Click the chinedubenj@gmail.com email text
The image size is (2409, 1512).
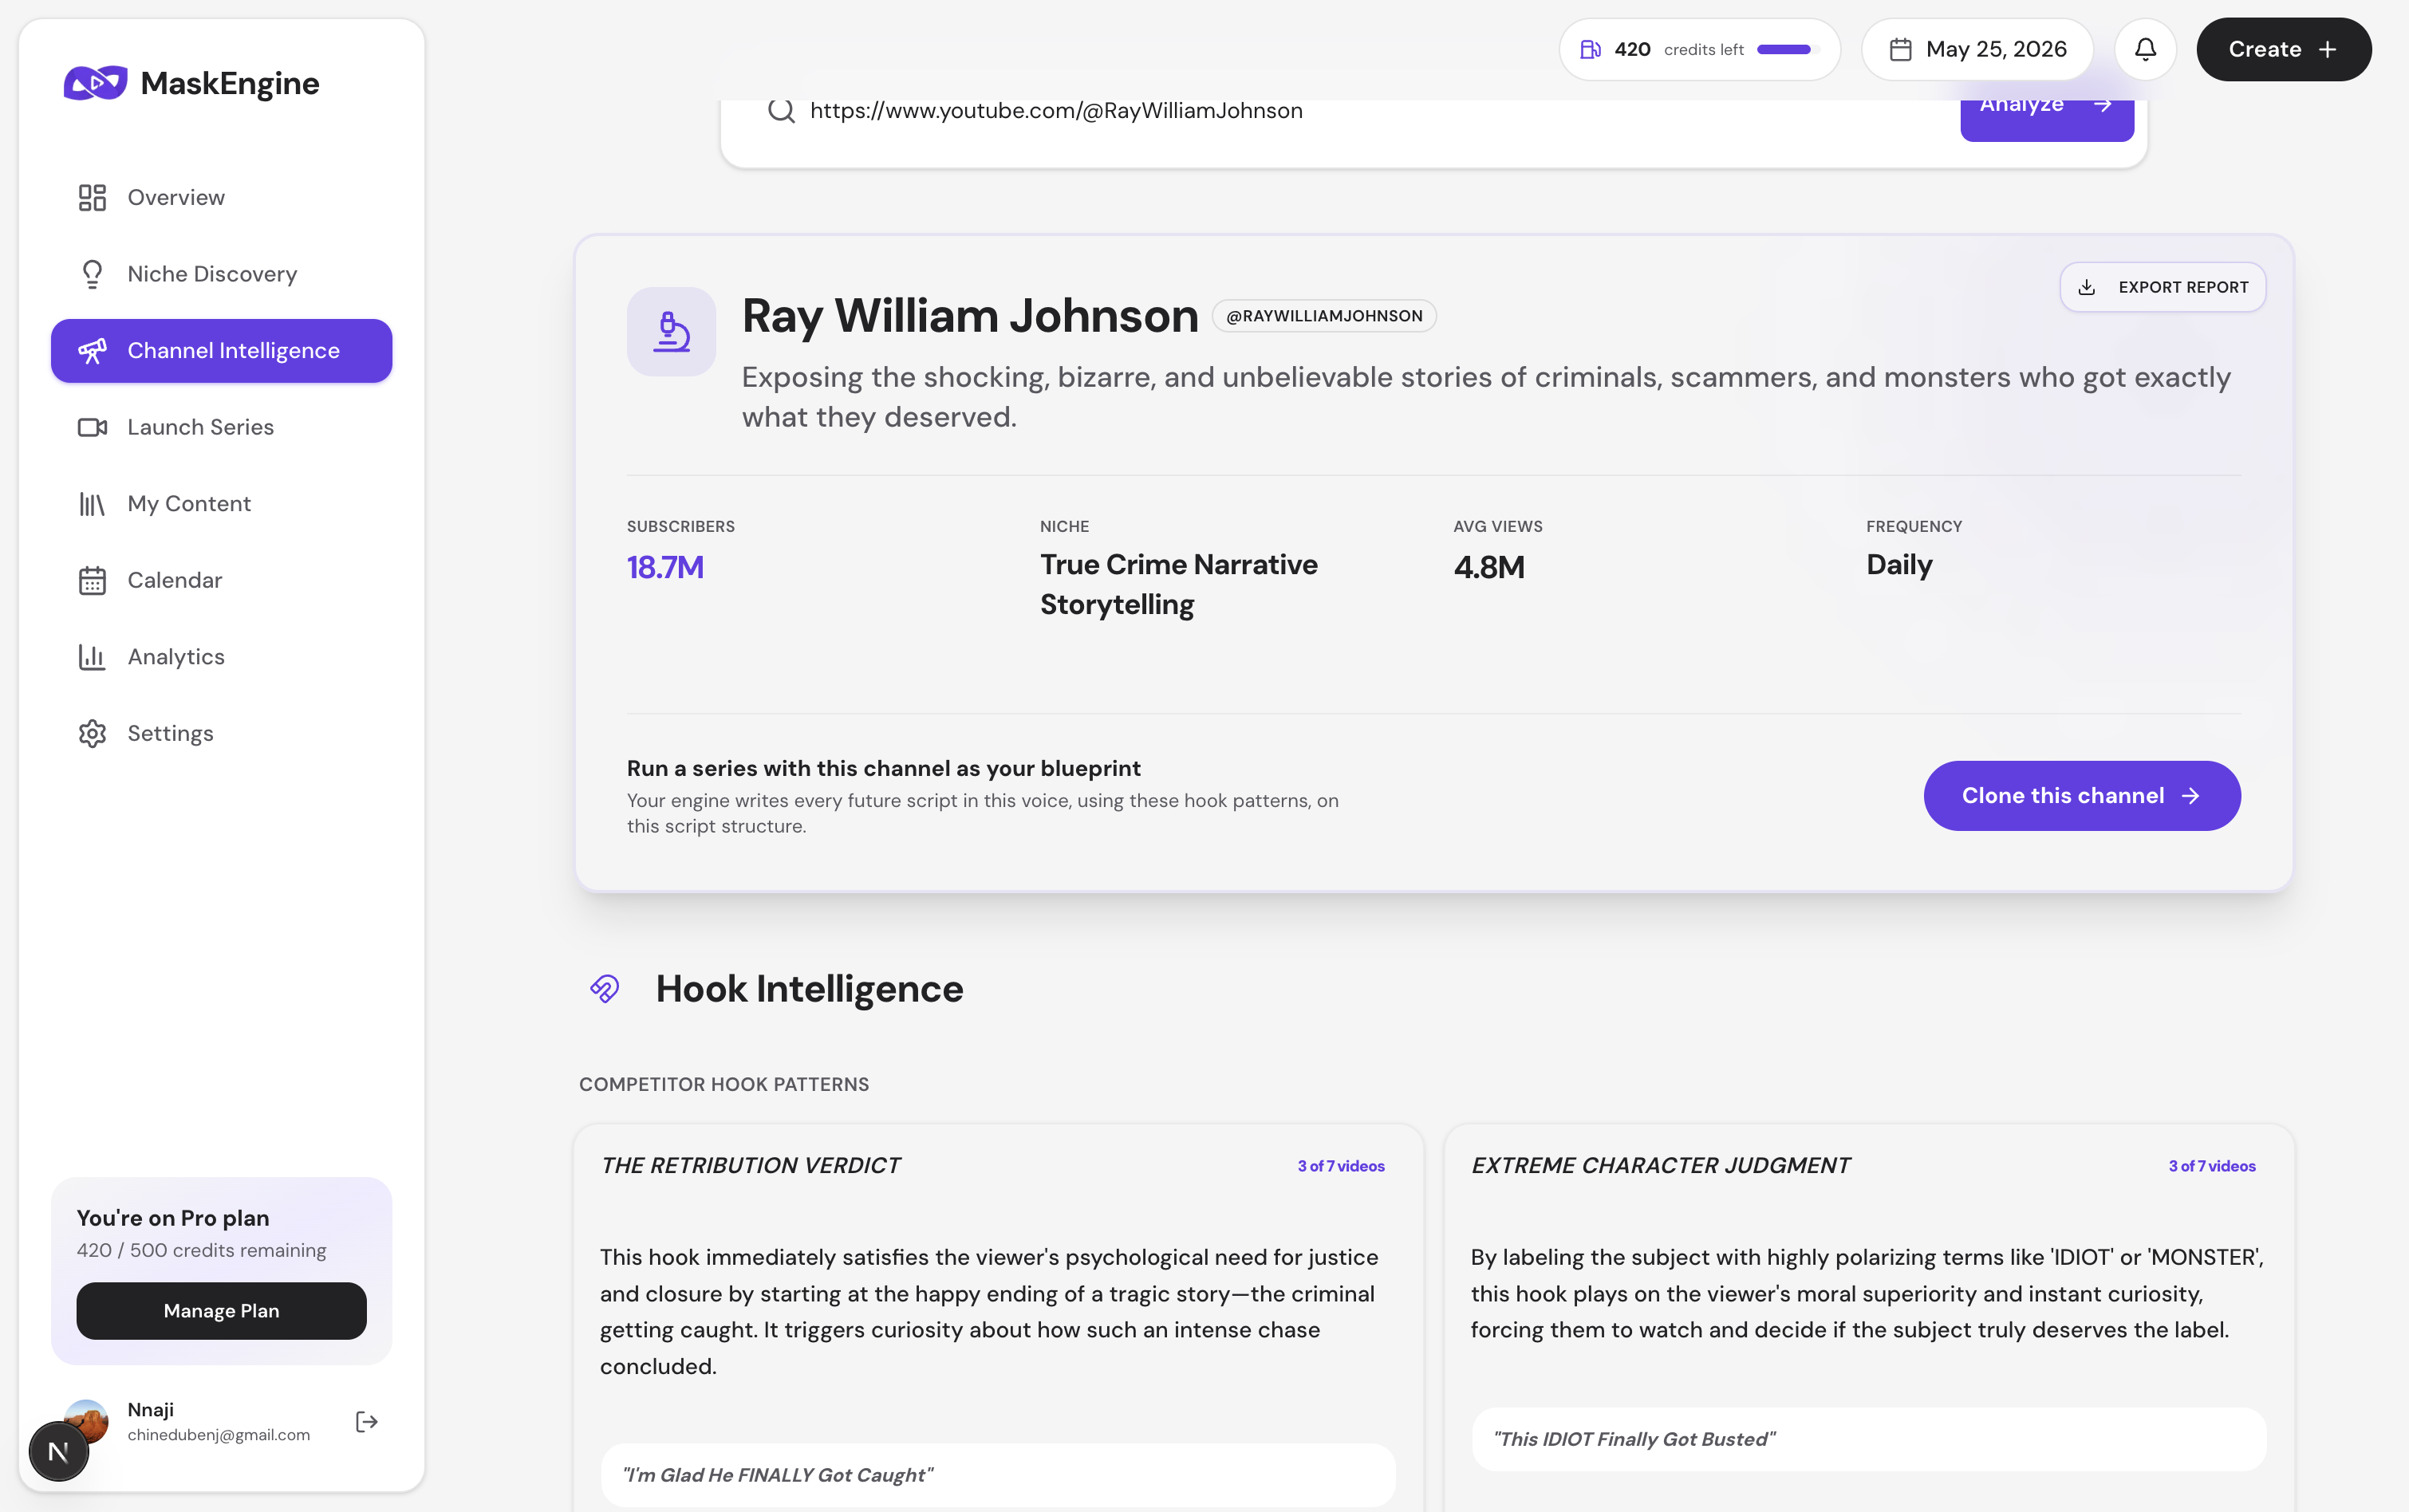click(x=219, y=1436)
